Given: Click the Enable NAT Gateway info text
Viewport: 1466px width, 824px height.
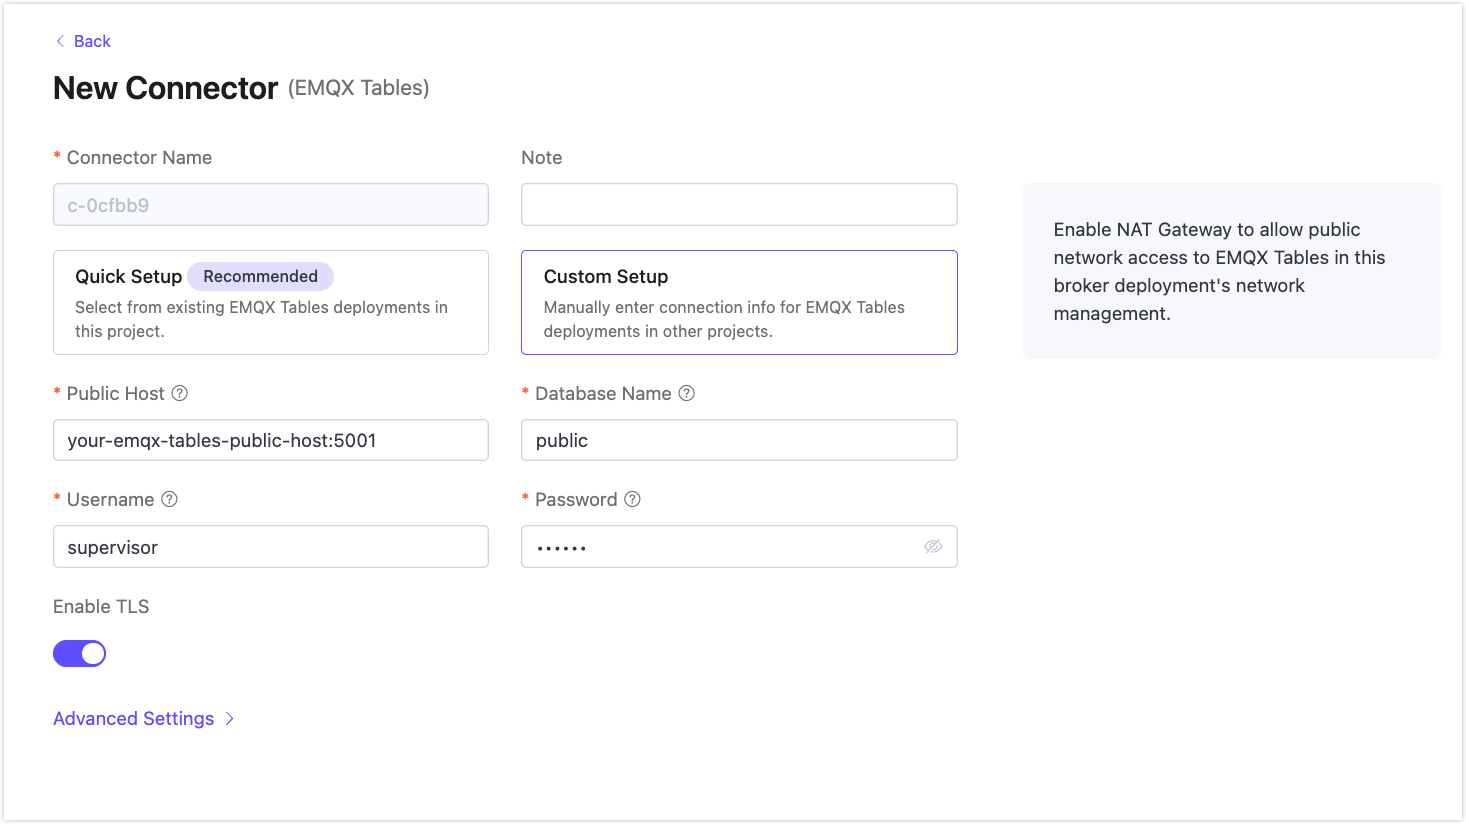Looking at the screenshot, I should click(1219, 271).
